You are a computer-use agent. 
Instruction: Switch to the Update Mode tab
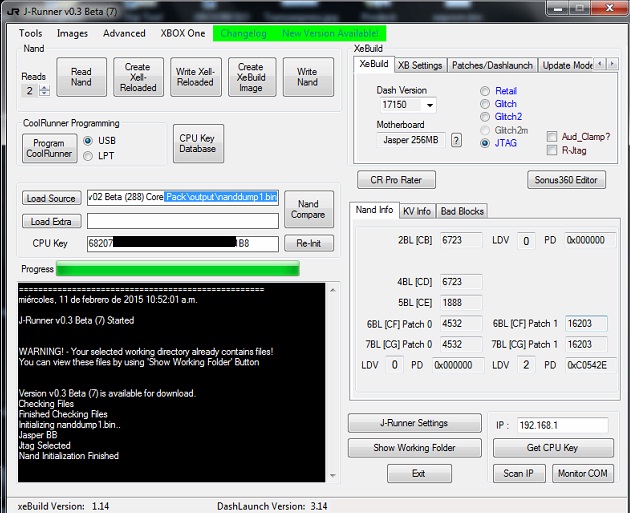(x=567, y=65)
